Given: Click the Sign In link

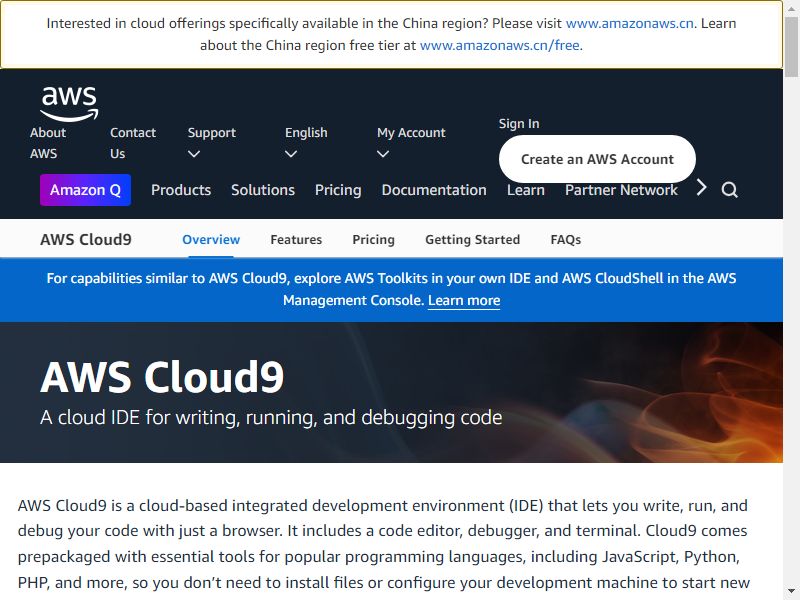Looking at the screenshot, I should click(x=519, y=123).
